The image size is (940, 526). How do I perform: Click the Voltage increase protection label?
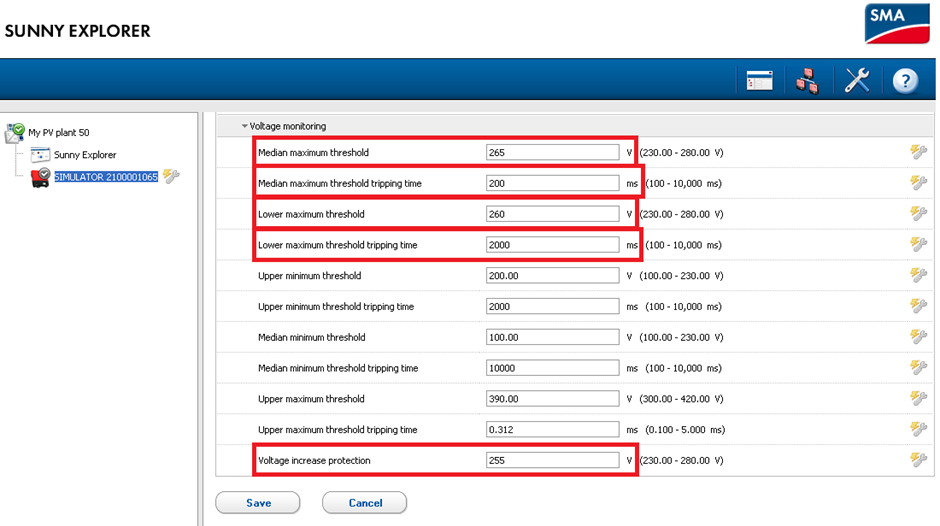pos(314,460)
